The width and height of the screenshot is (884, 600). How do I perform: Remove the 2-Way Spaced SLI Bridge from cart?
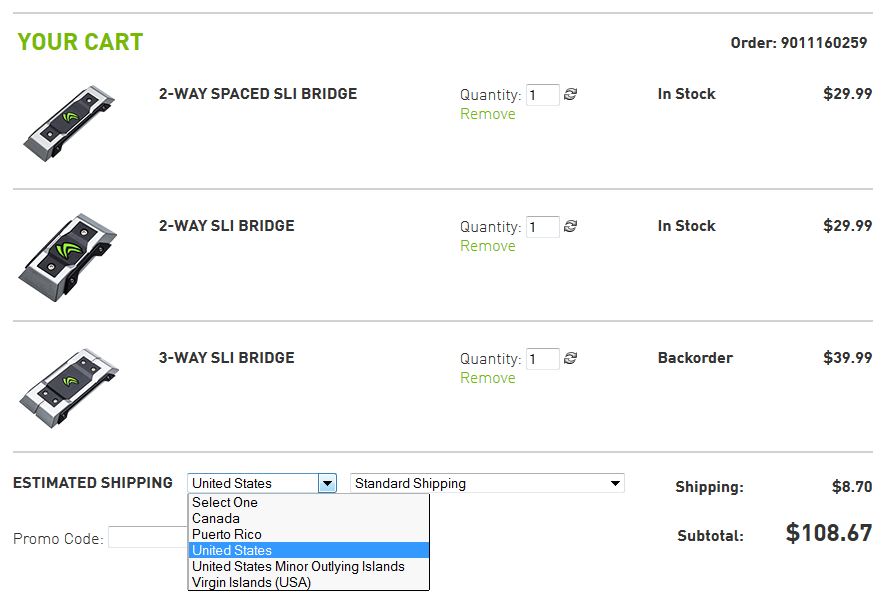487,114
